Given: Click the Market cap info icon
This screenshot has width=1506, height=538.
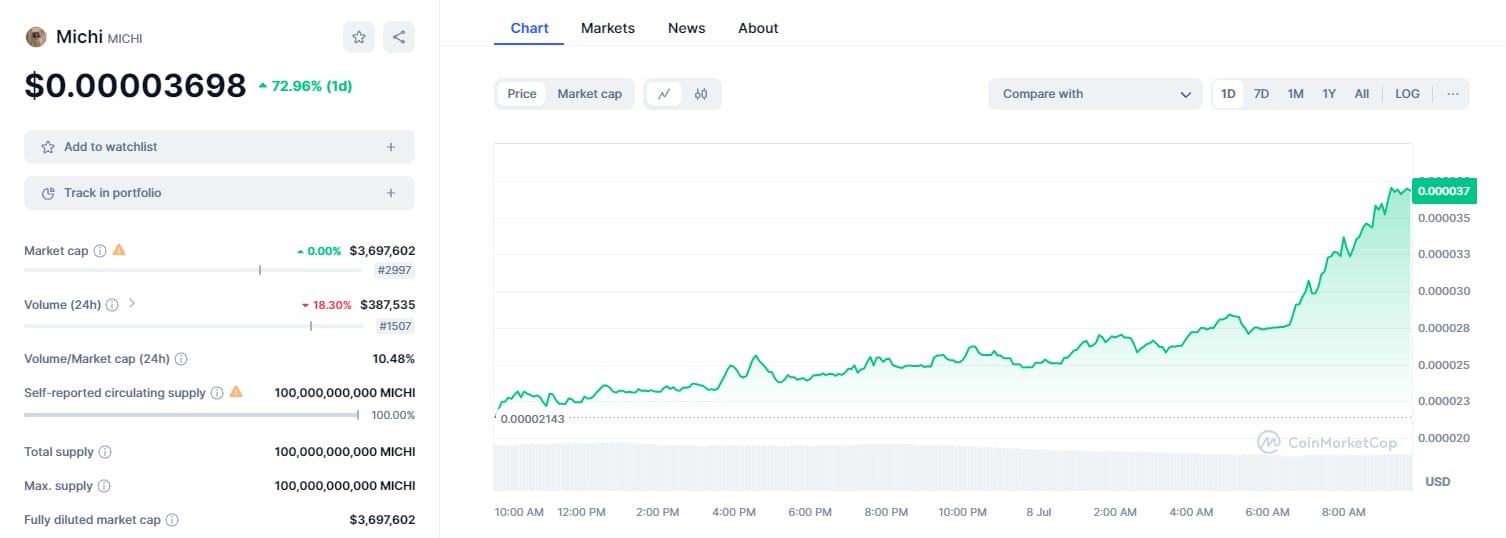Looking at the screenshot, I should click(100, 251).
